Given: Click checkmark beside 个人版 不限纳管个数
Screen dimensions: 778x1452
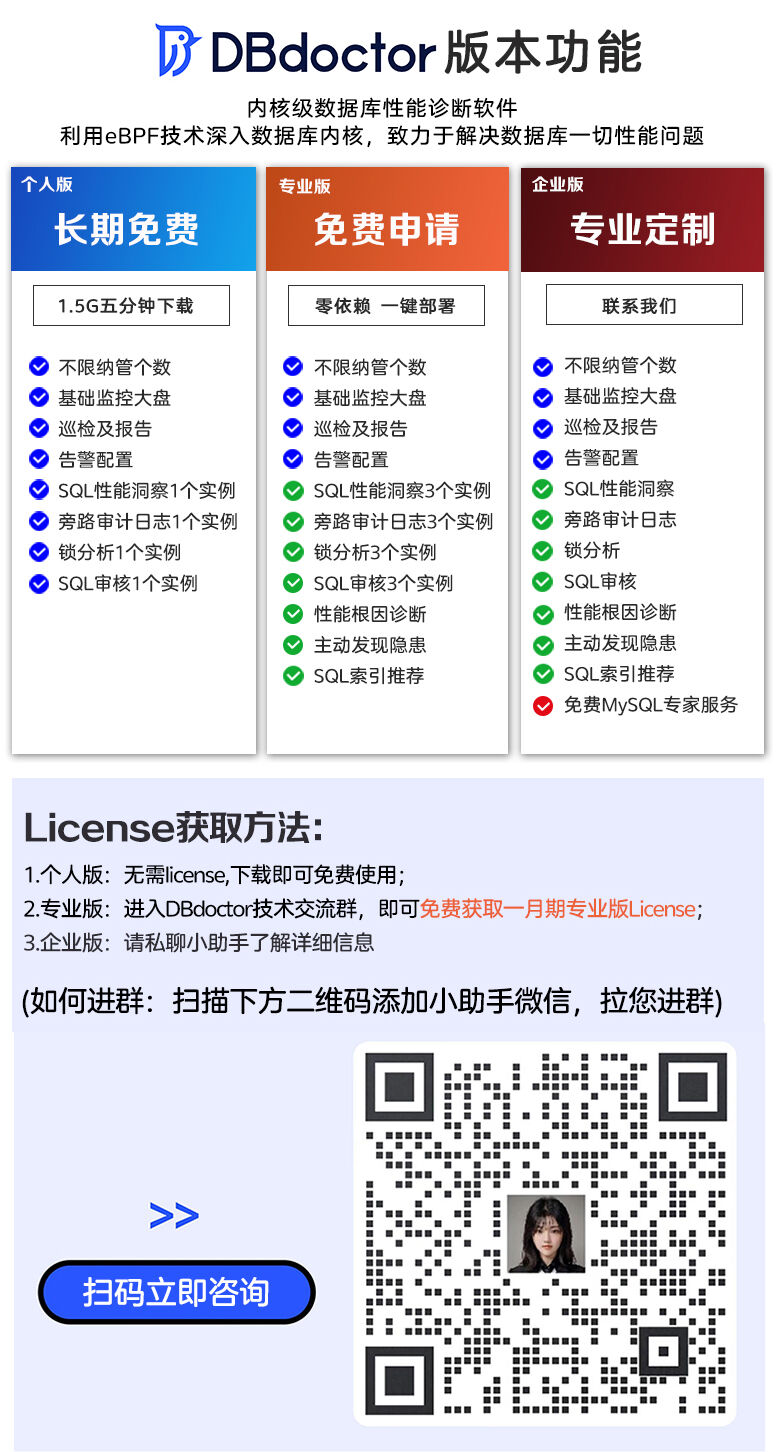Looking at the screenshot, I should 39,367.
